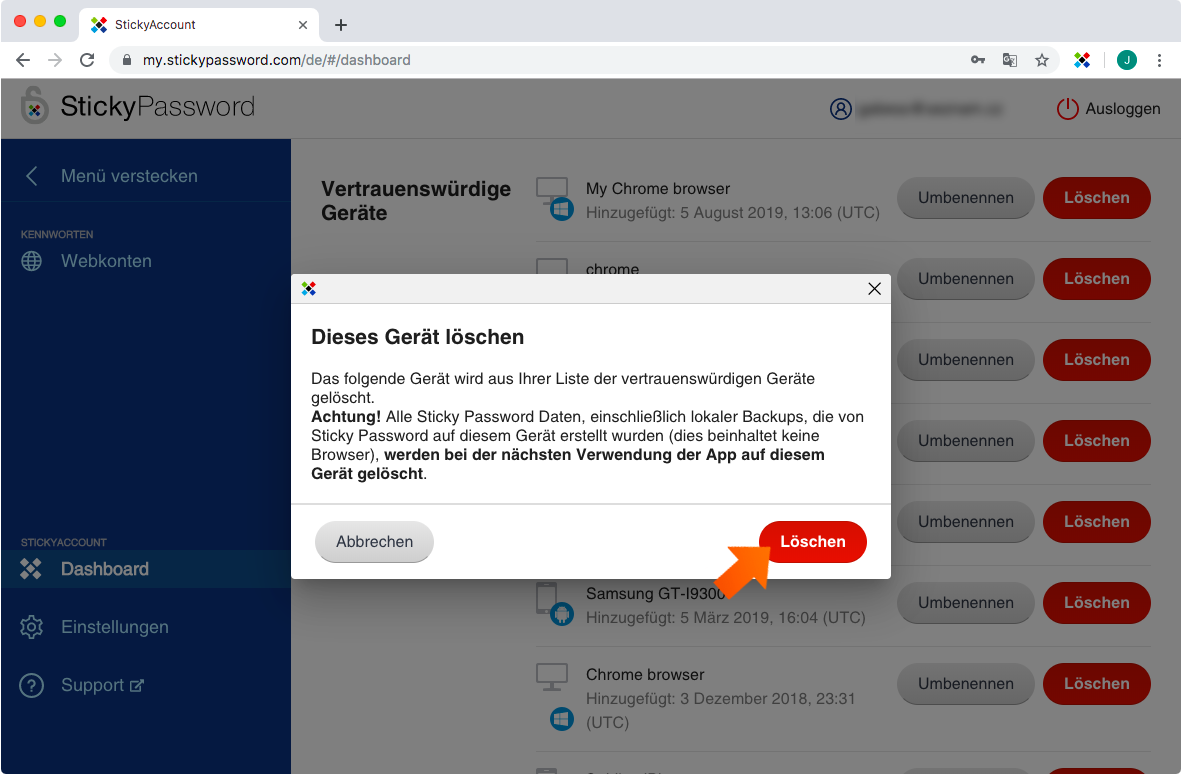
Task: Click the user account avatar icon
Action: pyautogui.click(x=841, y=109)
